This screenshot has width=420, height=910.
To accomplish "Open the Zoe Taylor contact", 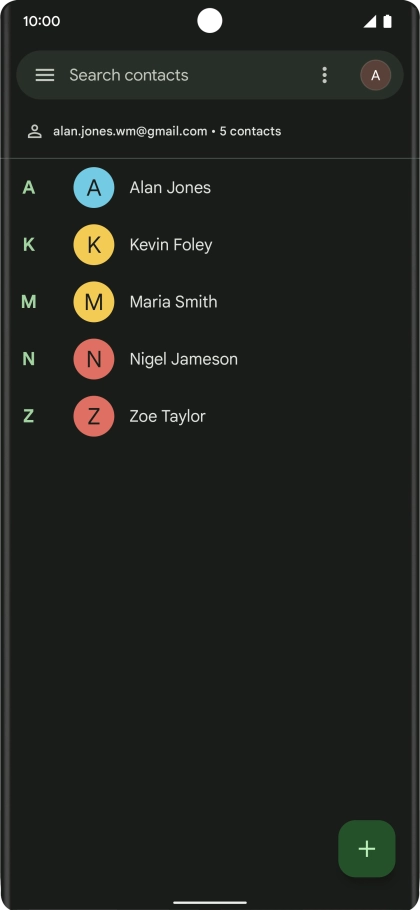I will point(210,416).
